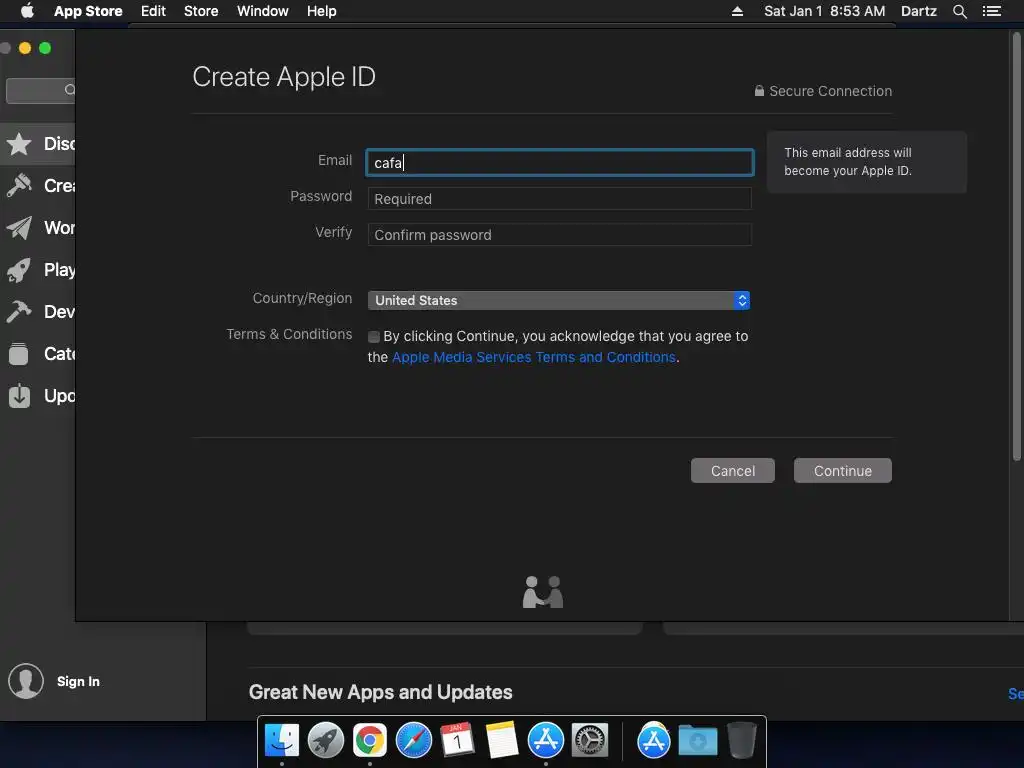
Task: Click the vertical scrollbar of the dialog
Action: tap(1016, 247)
